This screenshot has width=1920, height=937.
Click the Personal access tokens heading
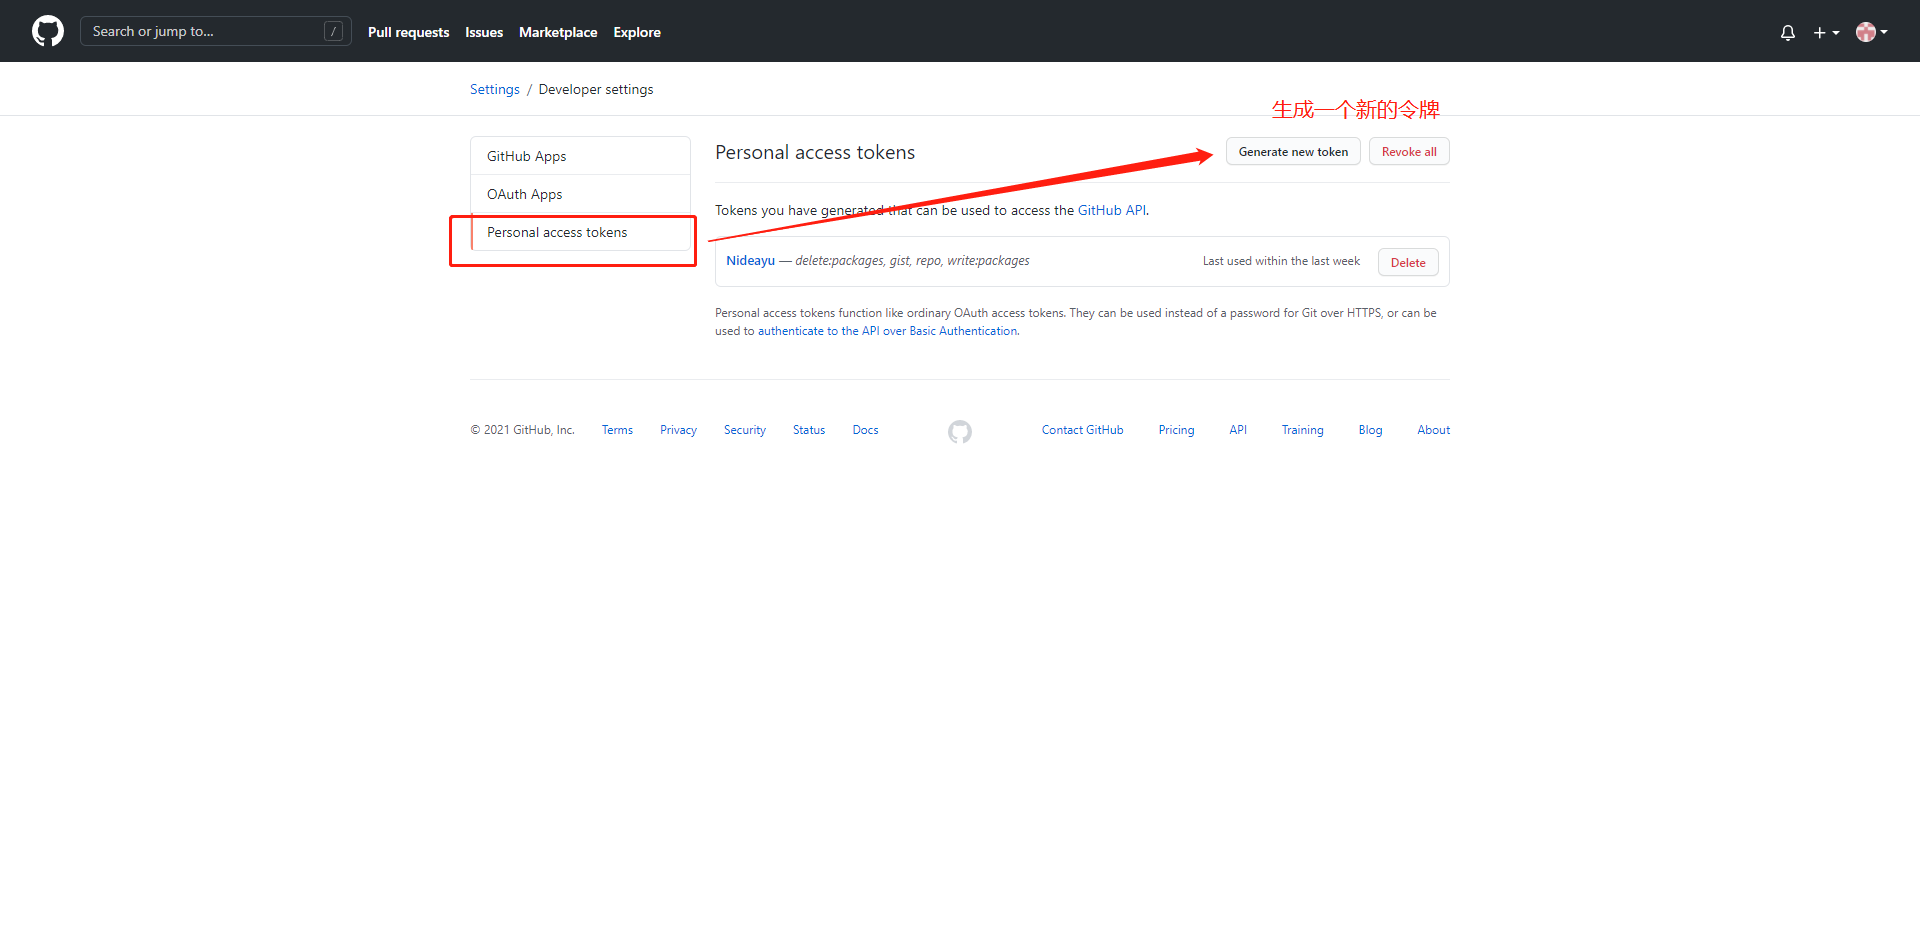(815, 152)
